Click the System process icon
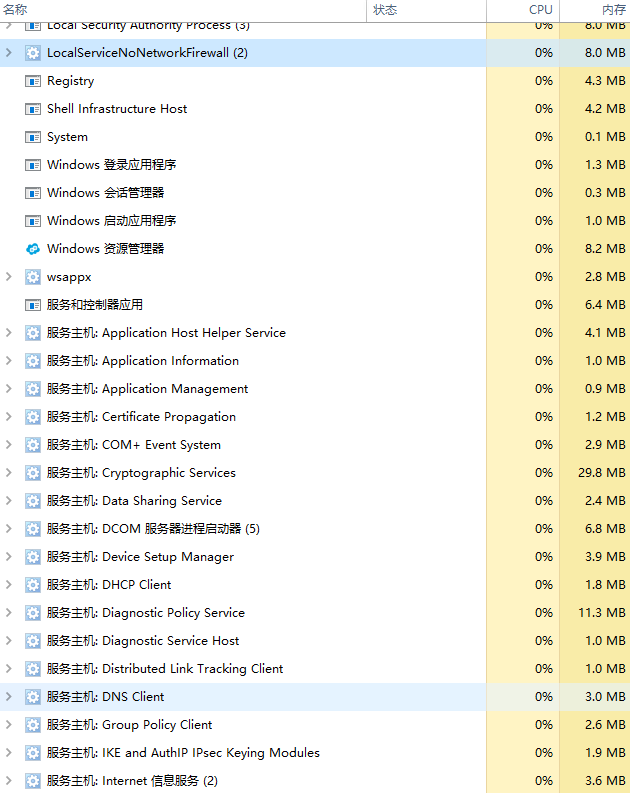This screenshot has width=630, height=793. pyautogui.click(x=33, y=137)
